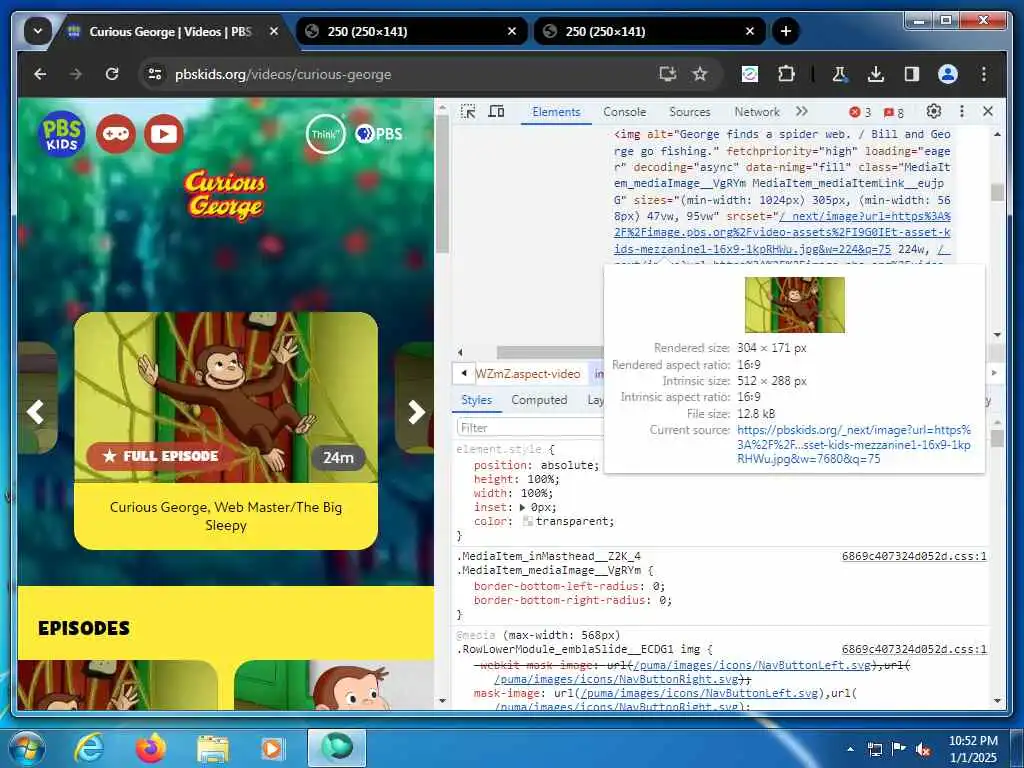Open the PBS Kids Games icon
This screenshot has width=1024, height=768.
(116, 134)
